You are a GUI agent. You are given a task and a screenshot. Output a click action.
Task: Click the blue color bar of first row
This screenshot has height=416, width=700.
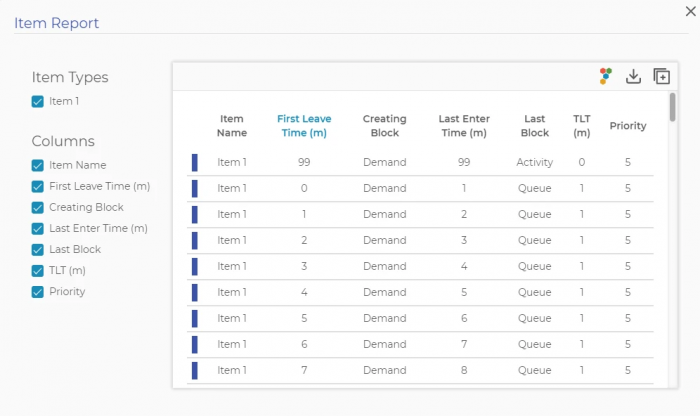195,162
